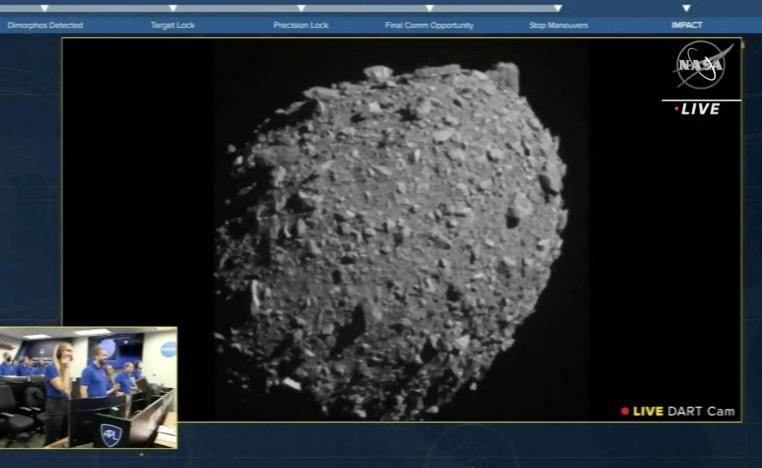Select the Target Lock milestone label

[172, 25]
